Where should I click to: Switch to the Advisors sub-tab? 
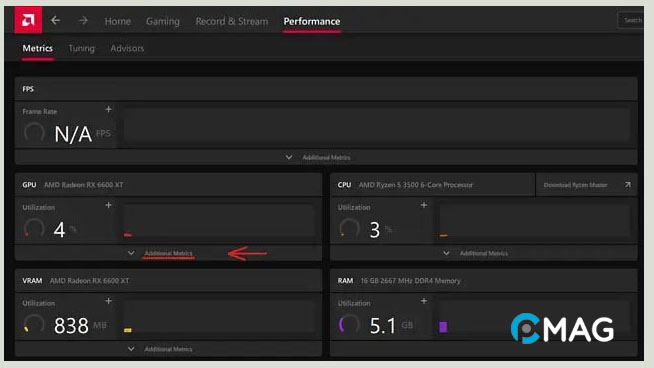click(127, 48)
